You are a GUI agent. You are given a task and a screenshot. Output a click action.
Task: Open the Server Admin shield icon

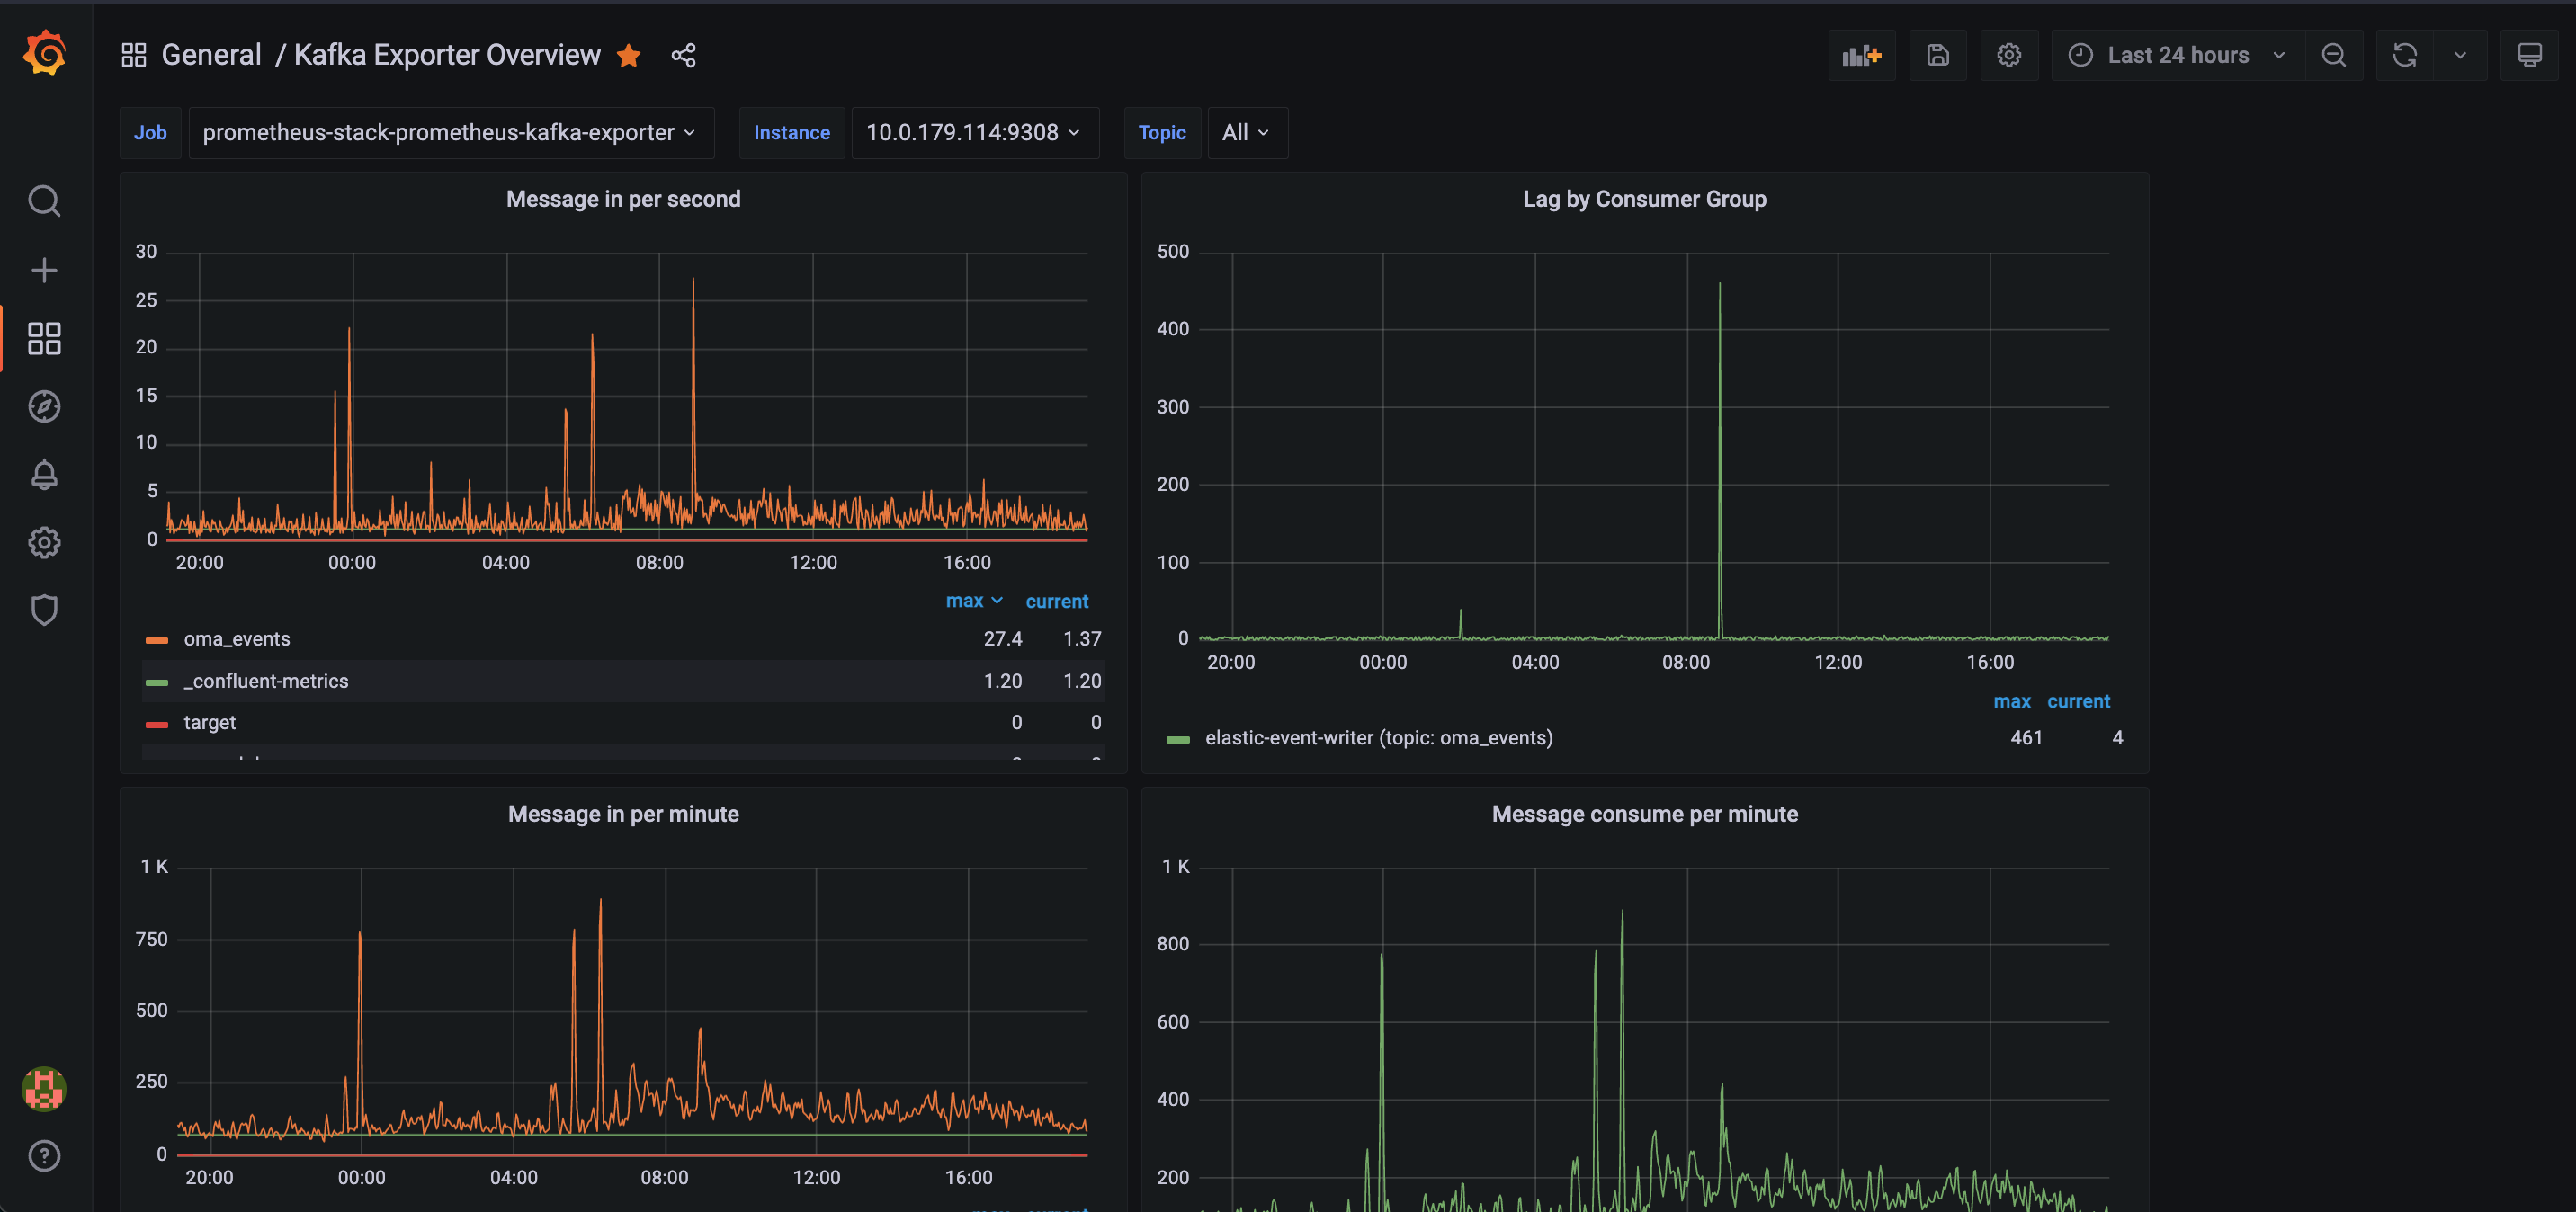[44, 610]
